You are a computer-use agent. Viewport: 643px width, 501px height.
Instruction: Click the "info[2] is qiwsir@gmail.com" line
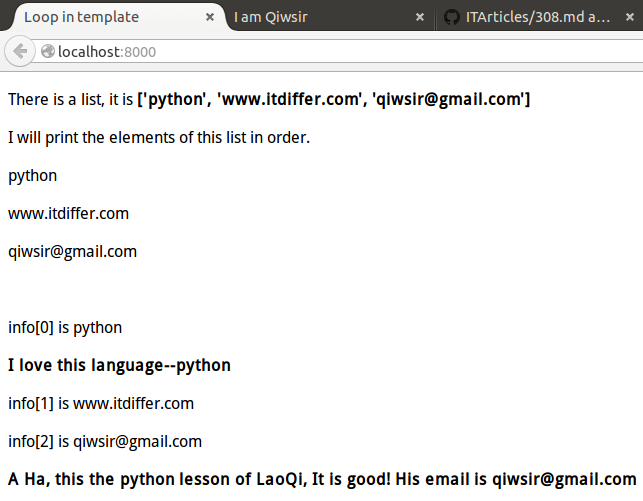tap(105, 441)
